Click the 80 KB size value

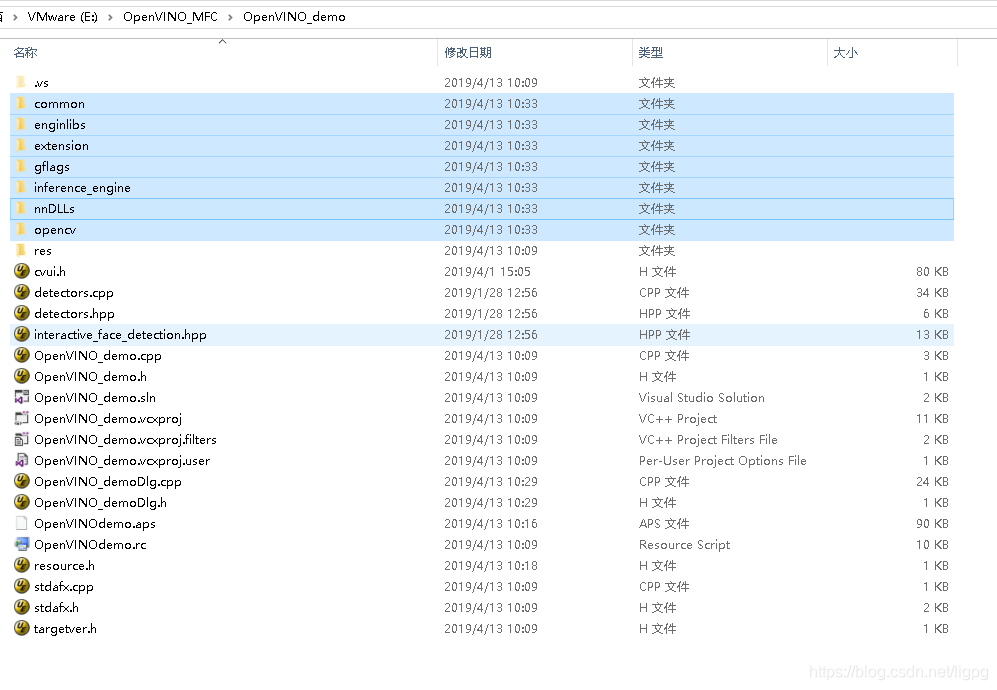click(932, 272)
